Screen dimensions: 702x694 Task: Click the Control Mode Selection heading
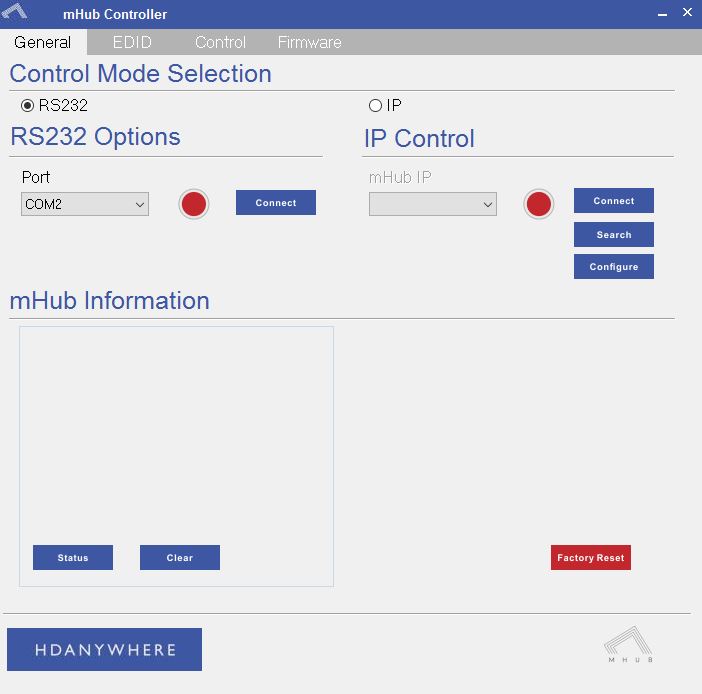141,73
